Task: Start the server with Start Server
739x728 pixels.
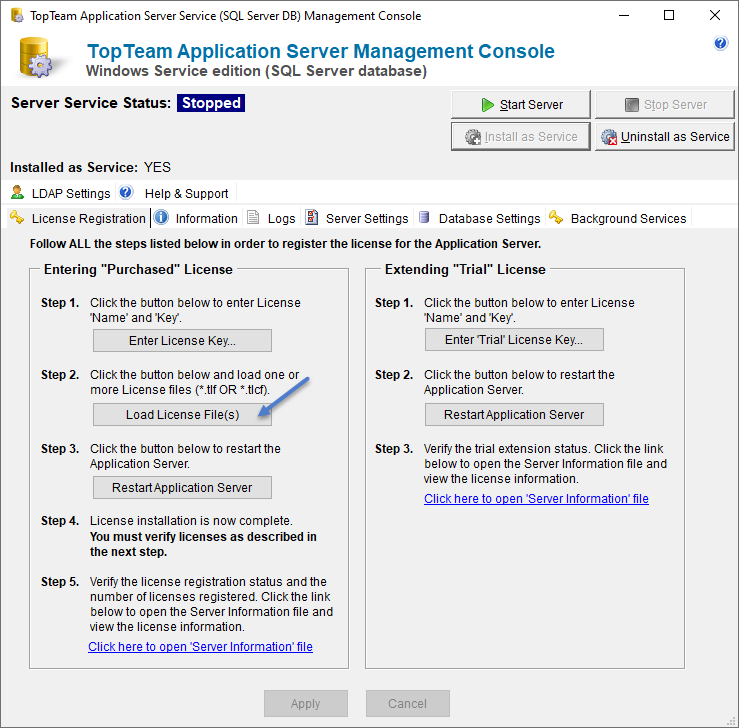Action: (520, 105)
